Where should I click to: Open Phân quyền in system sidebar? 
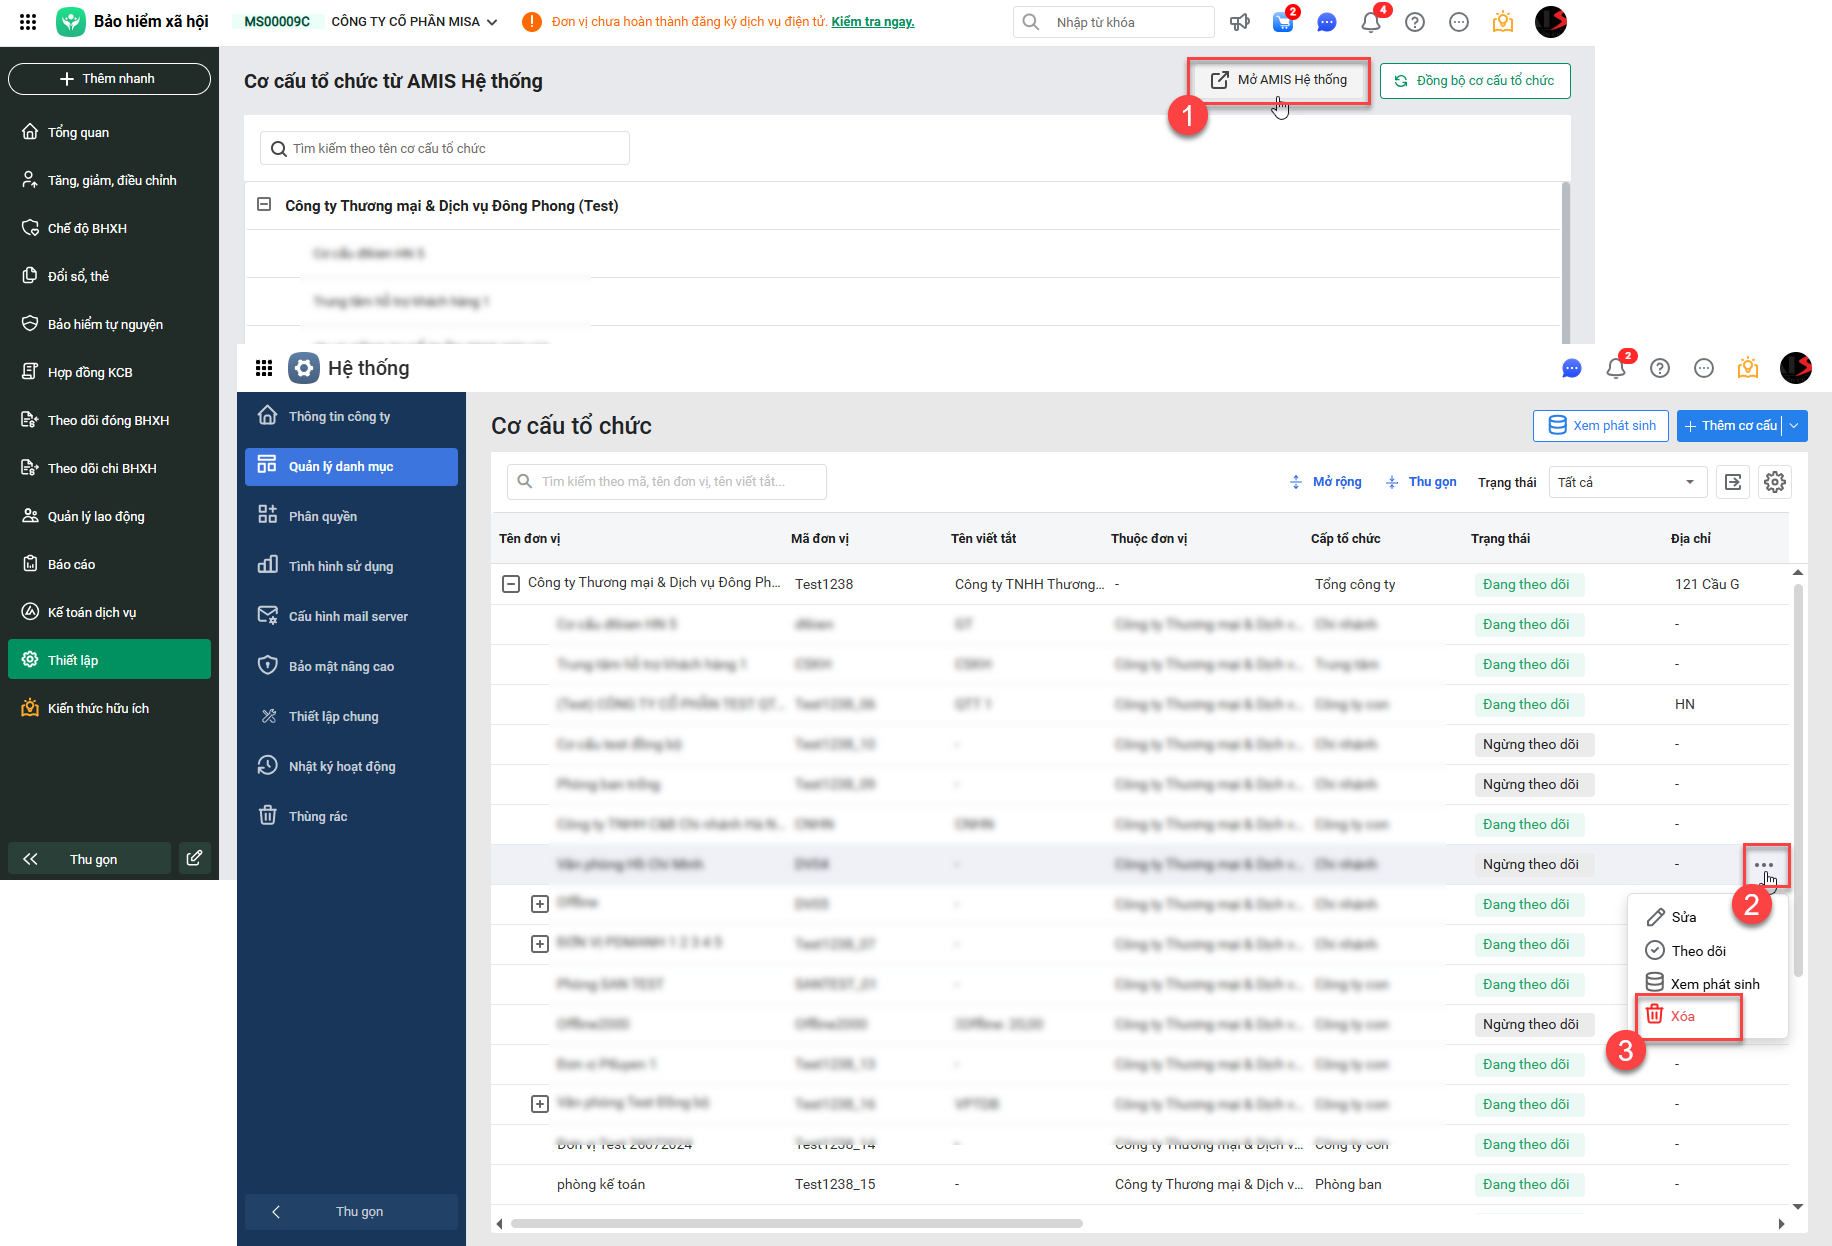323,516
